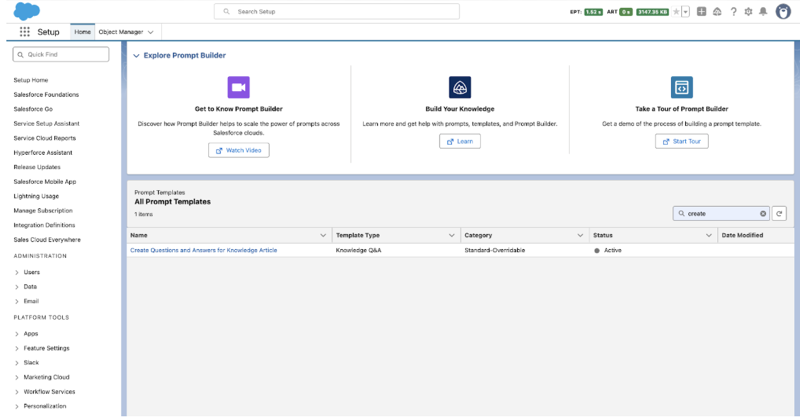Open the Object Manager tab dropdown chevron
Image resolution: width=800 pixels, height=418 pixels.
pos(151,32)
